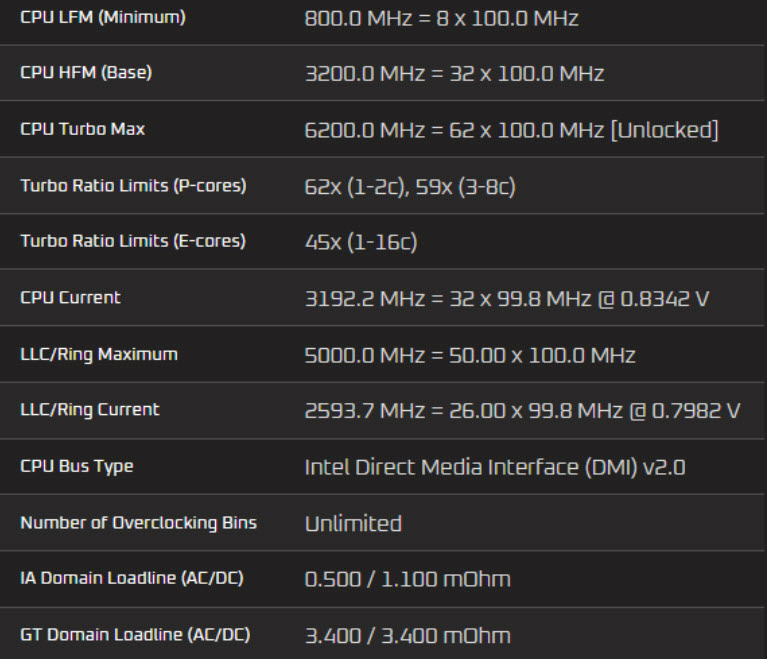Click the CPU HFM (Base) label
Screen dimensions: 767x659
pos(86,73)
